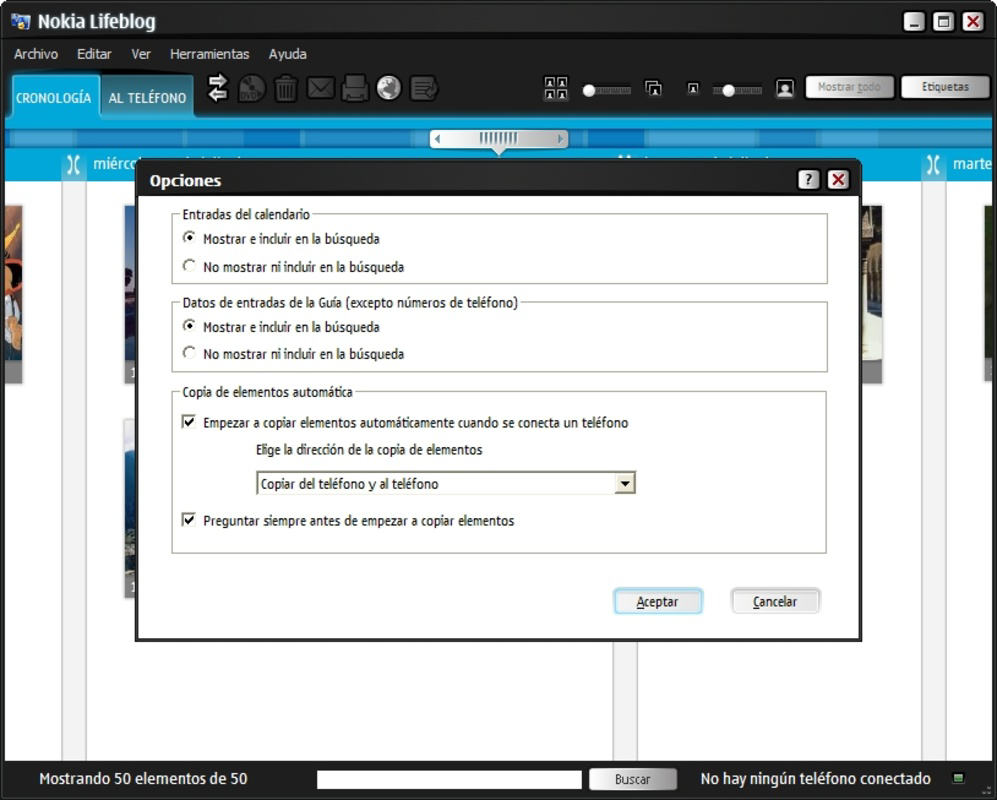The height and width of the screenshot is (800, 997).
Task: Click the publish to web globe icon
Action: (x=388, y=88)
